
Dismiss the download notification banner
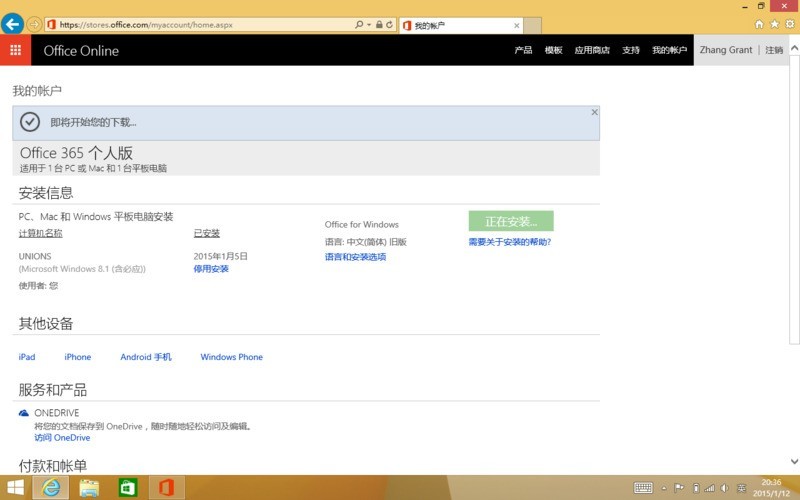click(x=594, y=112)
